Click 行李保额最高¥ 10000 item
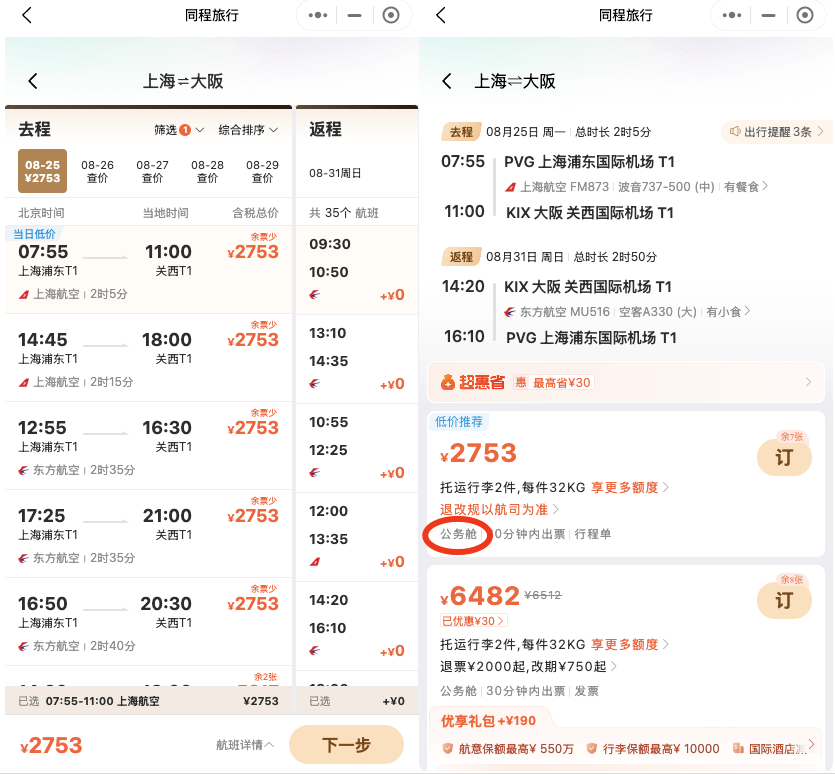The image size is (835, 774). 653,749
